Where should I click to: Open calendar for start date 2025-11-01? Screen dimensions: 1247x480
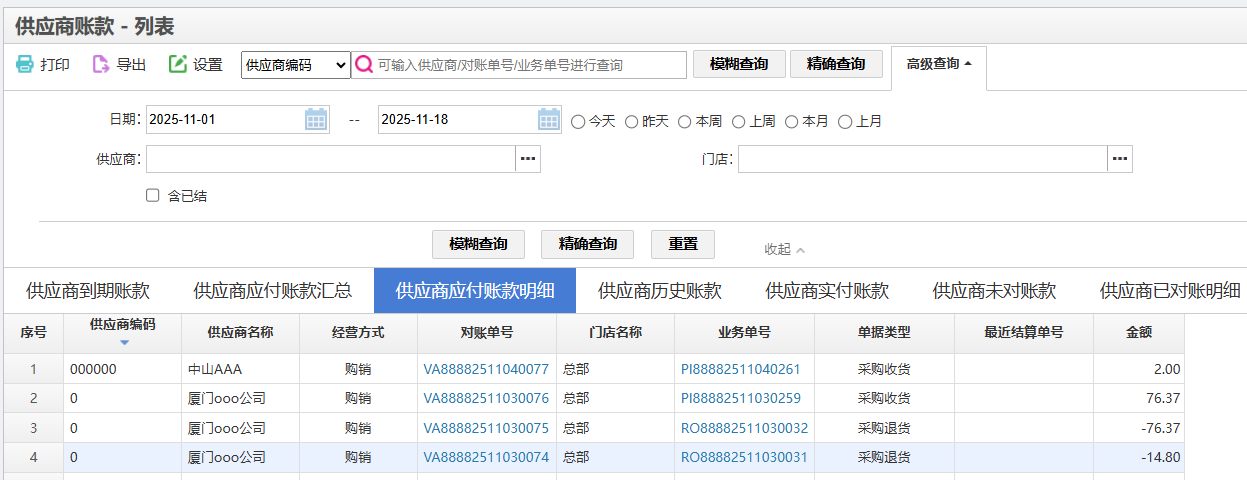click(316, 120)
